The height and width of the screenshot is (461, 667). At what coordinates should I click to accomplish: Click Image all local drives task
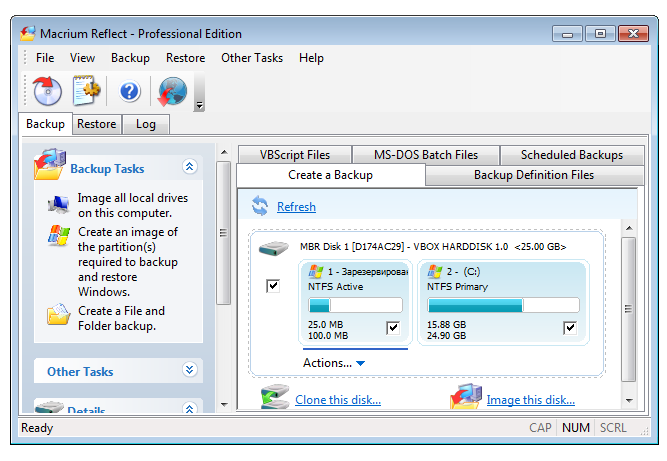(x=133, y=205)
